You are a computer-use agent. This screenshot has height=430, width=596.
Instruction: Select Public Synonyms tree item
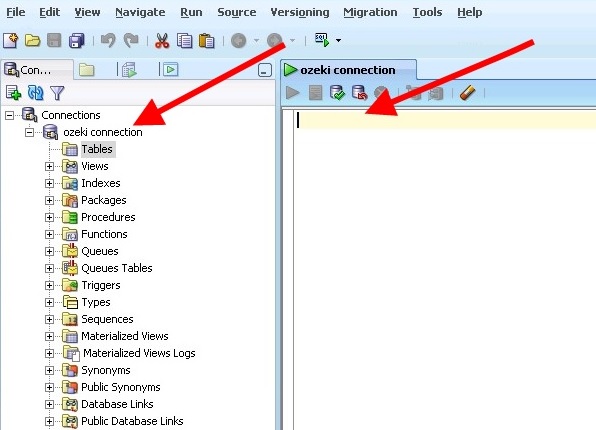pos(120,387)
